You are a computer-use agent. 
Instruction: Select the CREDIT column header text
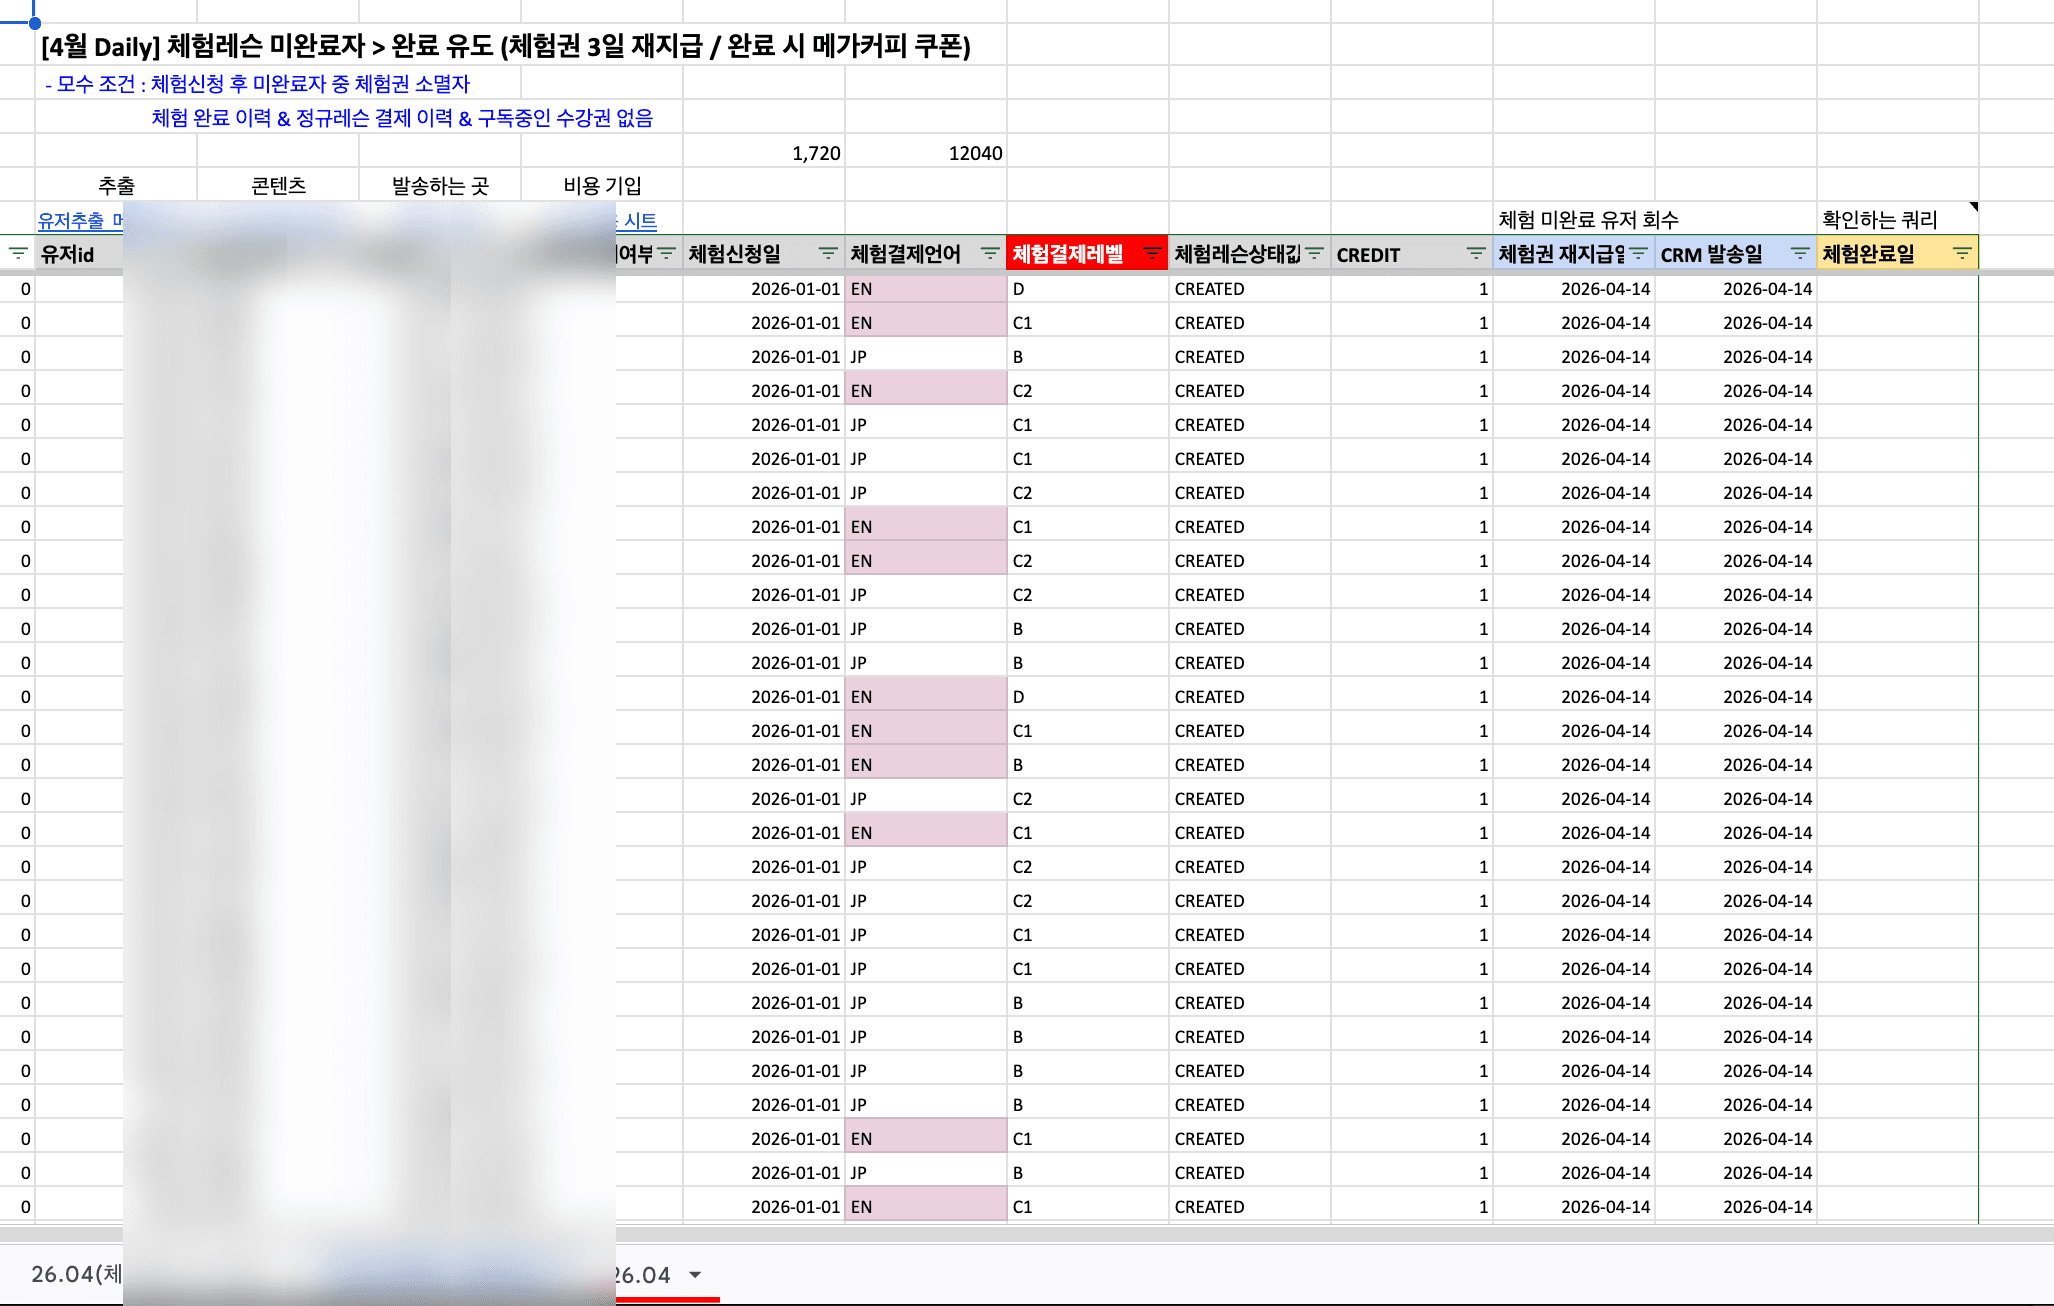click(1368, 255)
